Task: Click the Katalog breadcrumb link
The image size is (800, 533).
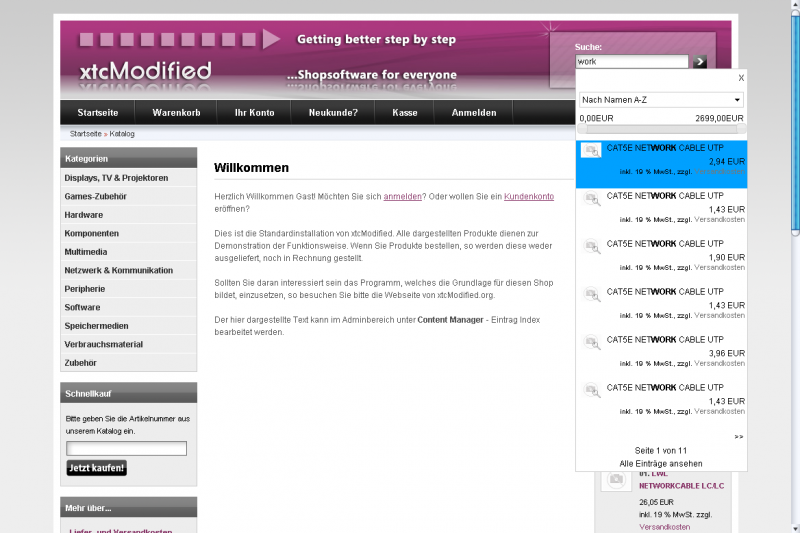Action: click(122, 134)
